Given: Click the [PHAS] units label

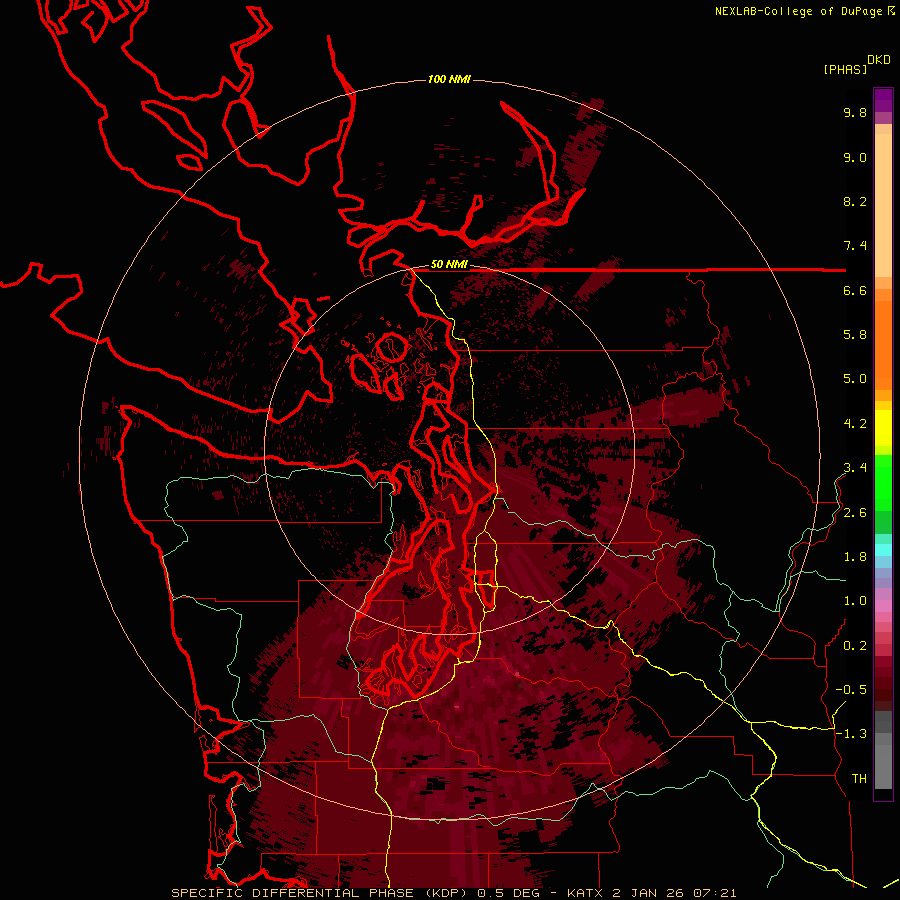Looking at the screenshot, I should [x=845, y=69].
